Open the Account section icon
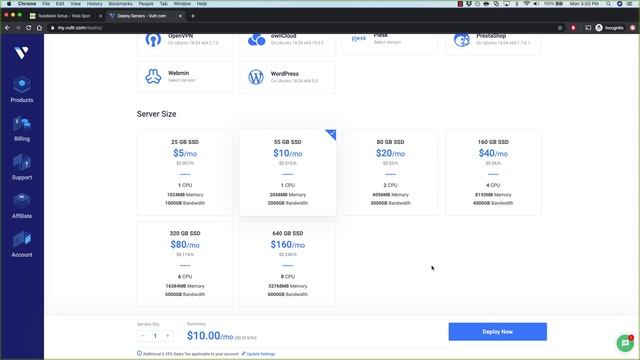 click(x=22, y=239)
